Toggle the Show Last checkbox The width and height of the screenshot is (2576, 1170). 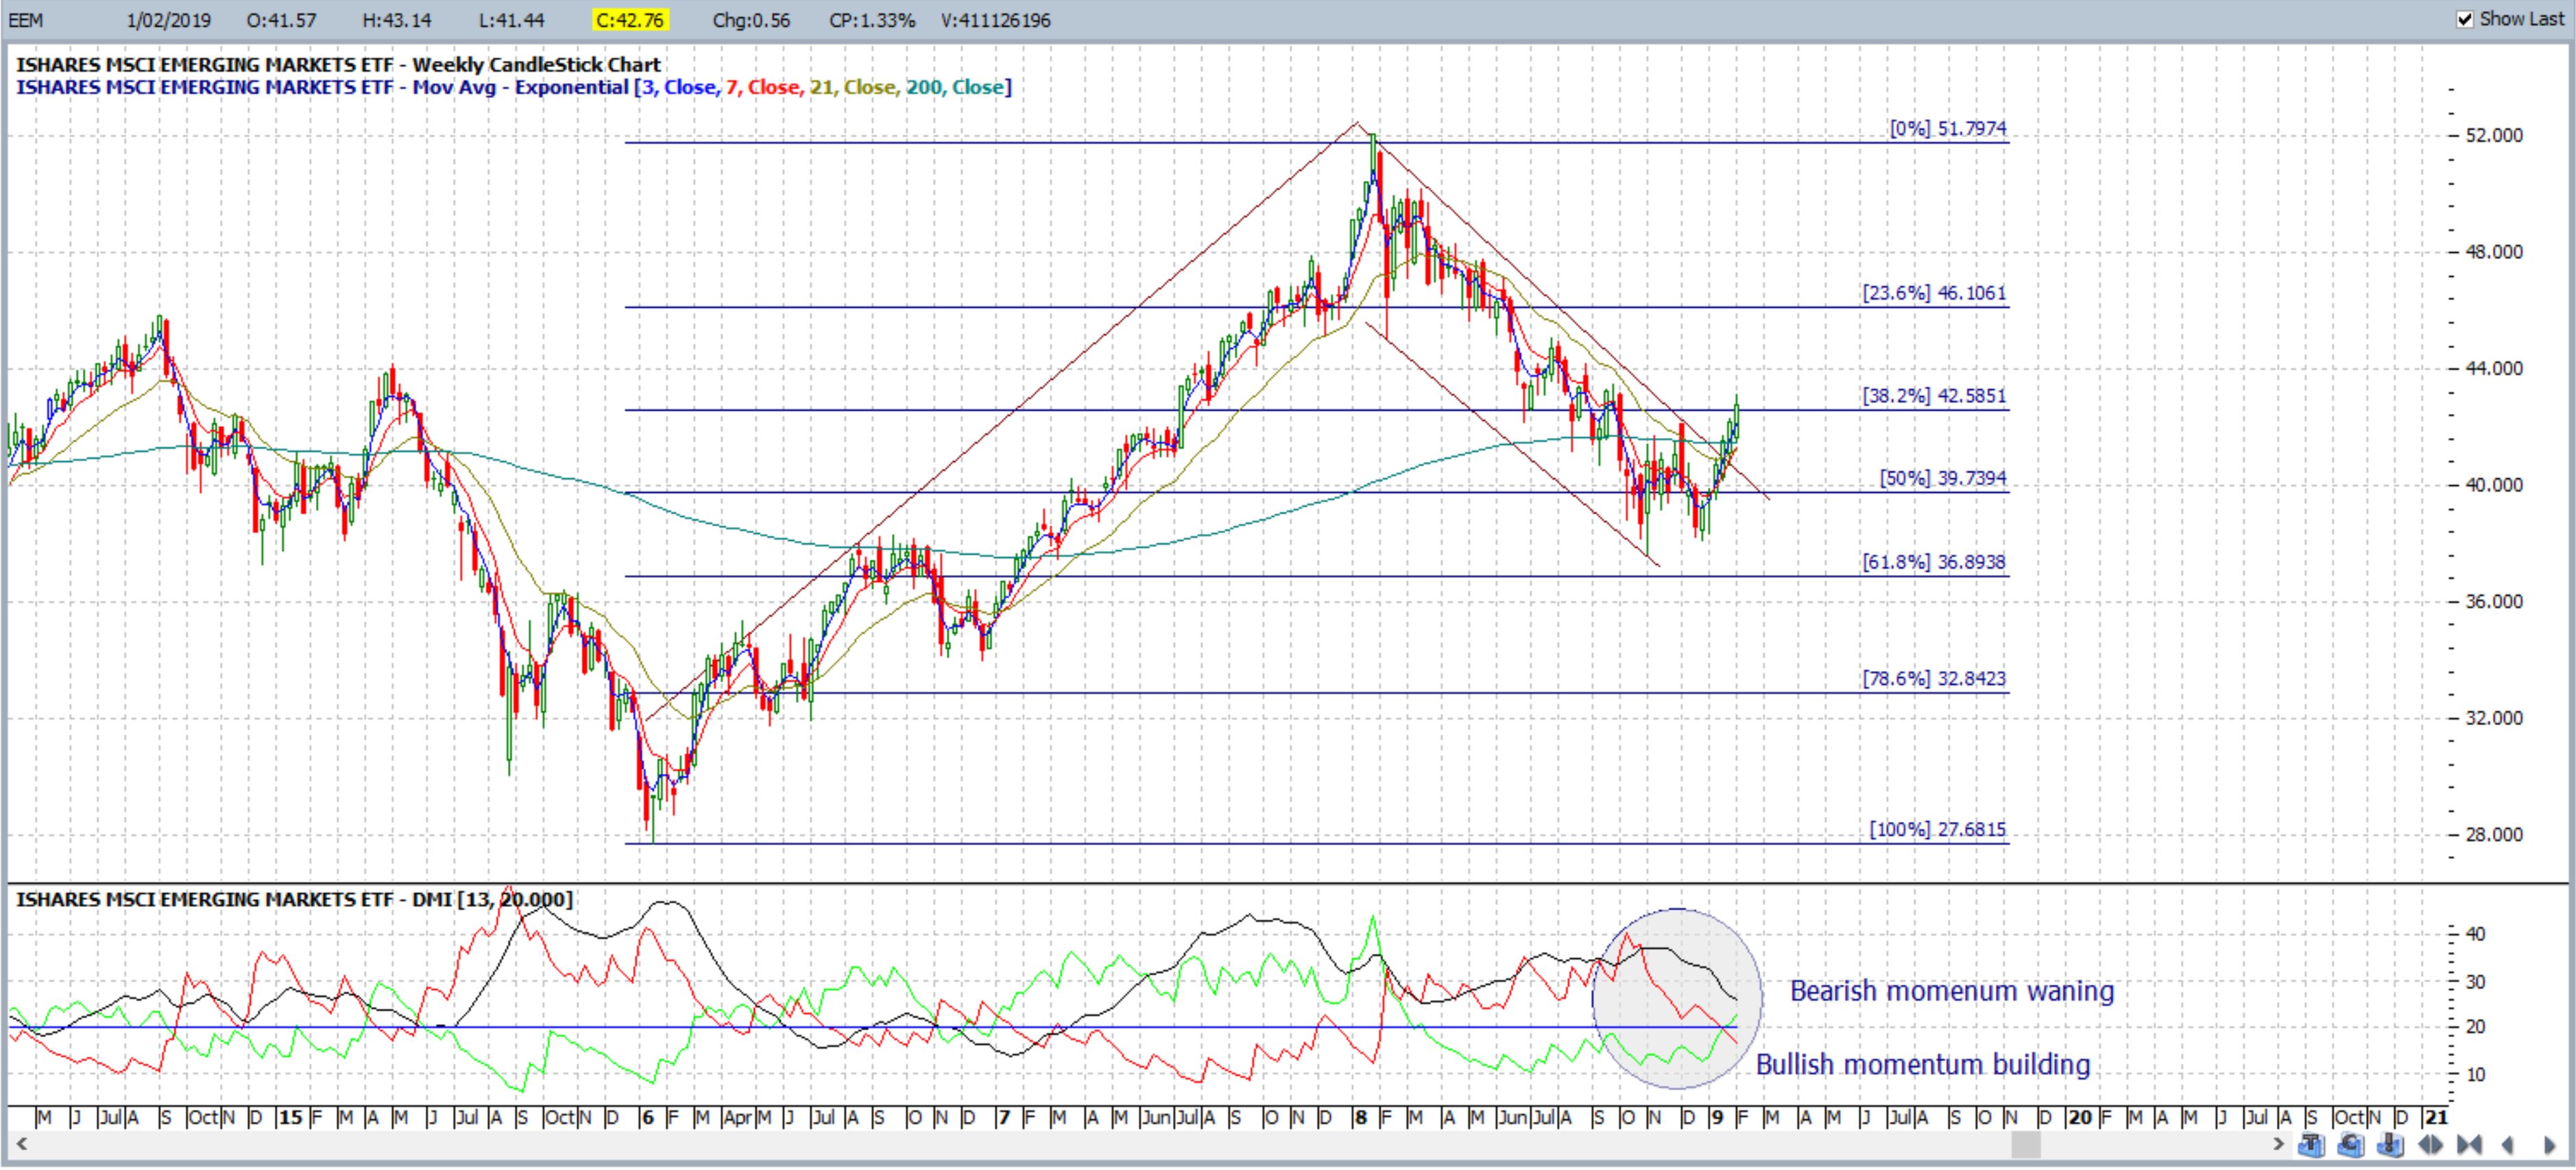point(2465,19)
